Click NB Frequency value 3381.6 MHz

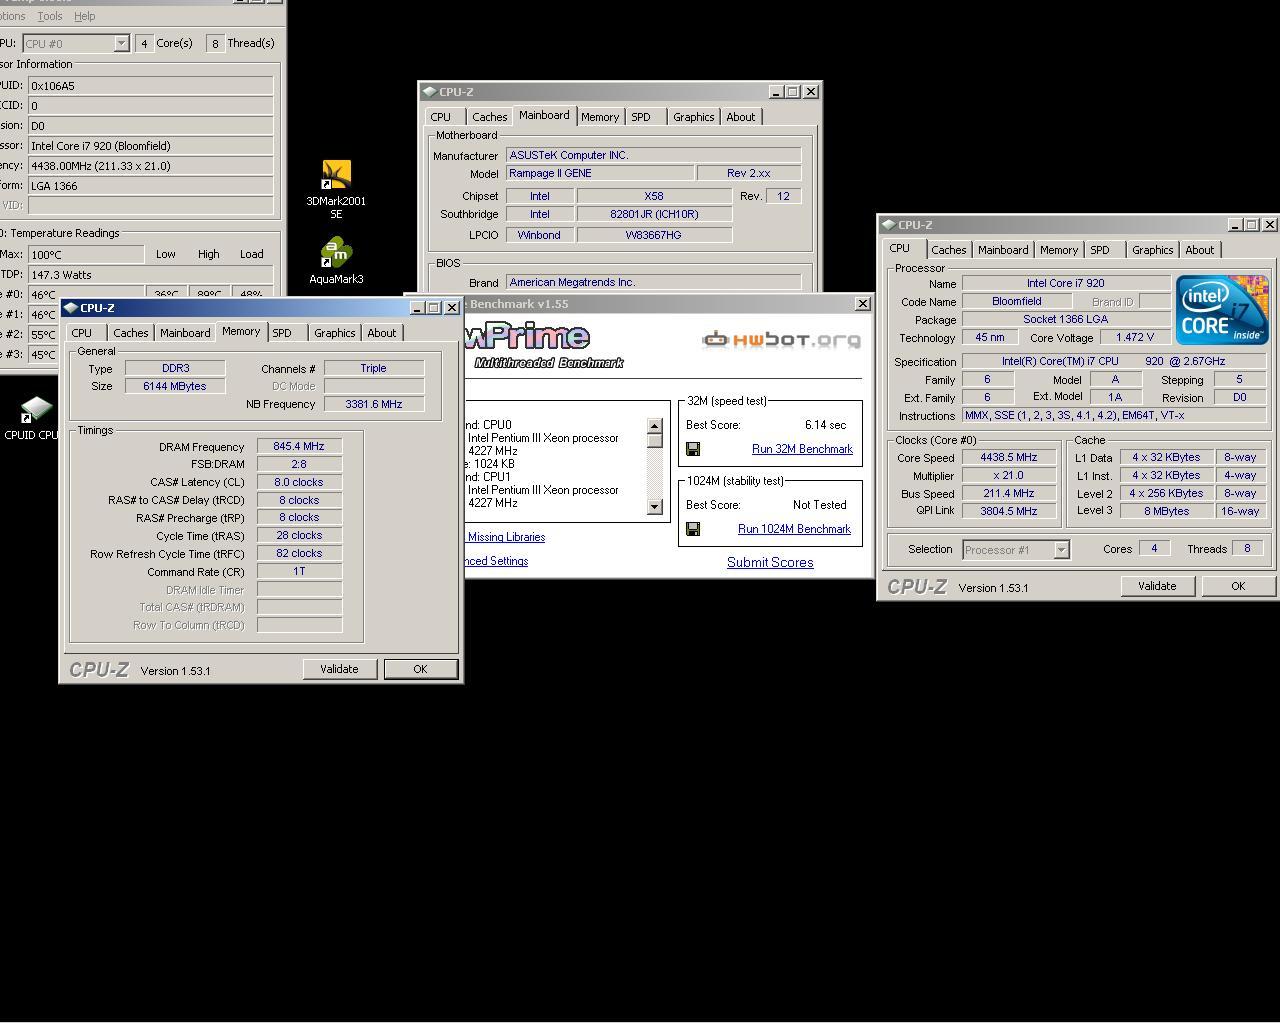coord(373,404)
